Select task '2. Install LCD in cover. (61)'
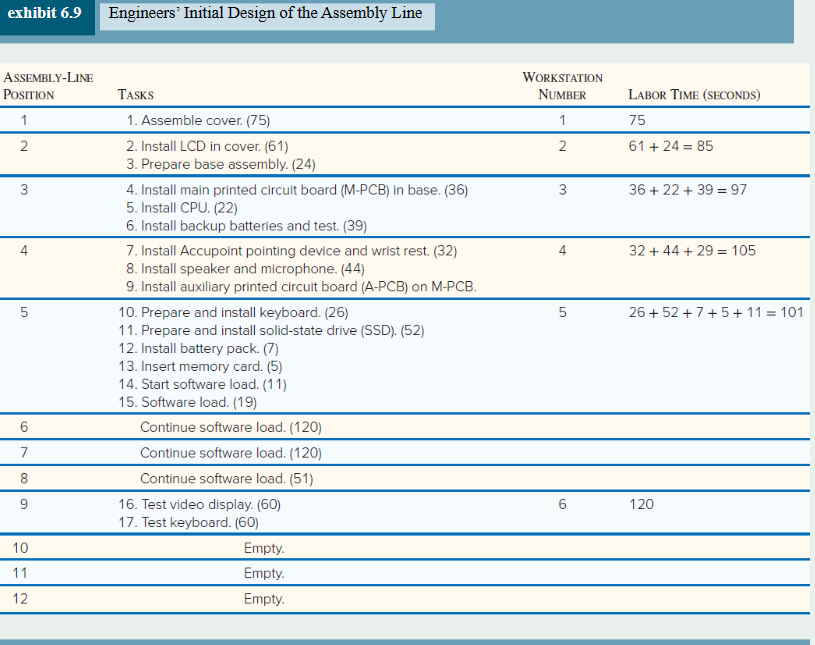 pyautogui.click(x=207, y=147)
